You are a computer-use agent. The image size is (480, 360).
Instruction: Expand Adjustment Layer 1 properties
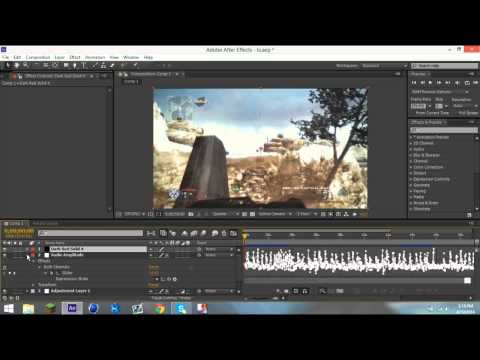click(27, 291)
